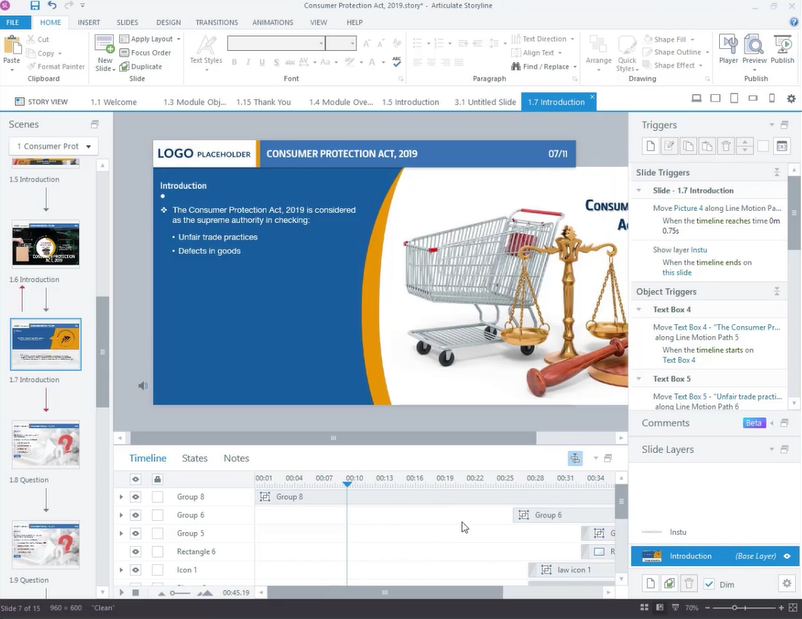Screen dimensions: 802x619
Task: Switch to the ANIMATIONS tab
Action: (x=273, y=23)
